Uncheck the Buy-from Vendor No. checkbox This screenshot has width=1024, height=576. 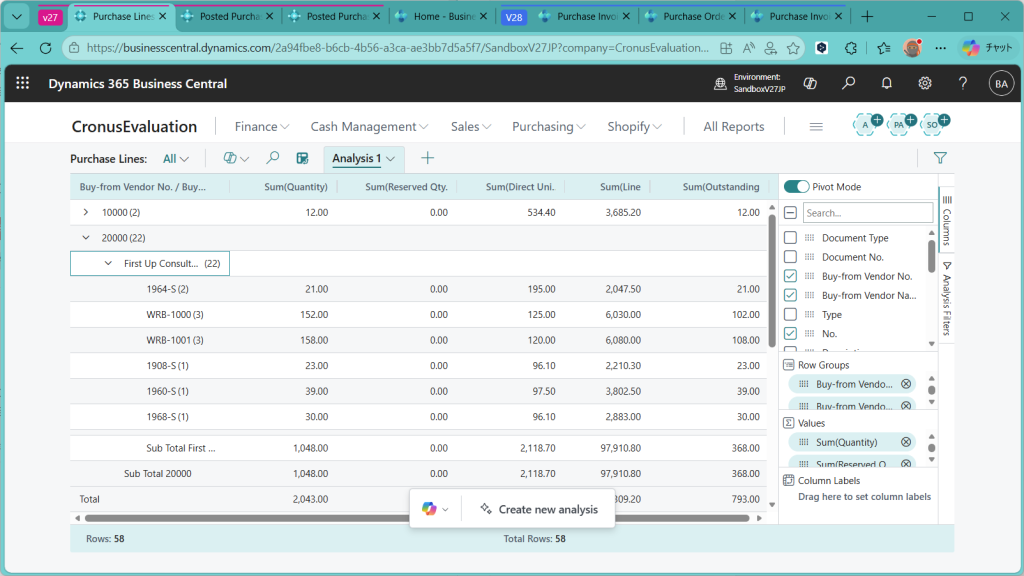(790, 276)
